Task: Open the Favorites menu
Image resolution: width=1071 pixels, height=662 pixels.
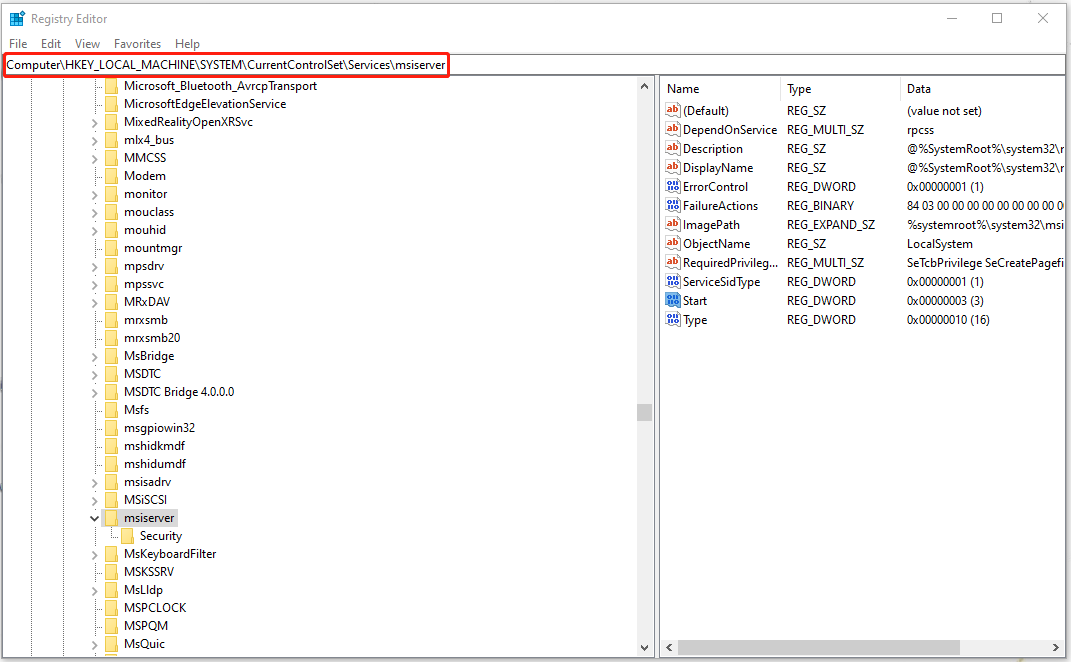Action: pyautogui.click(x=137, y=44)
